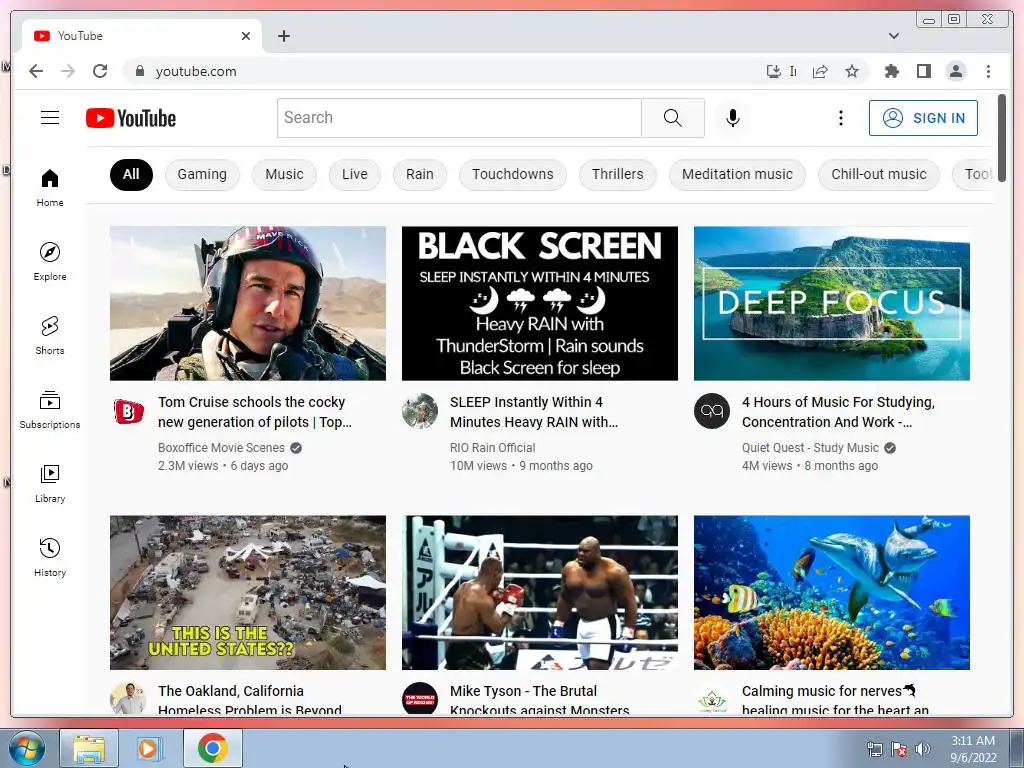Go back with browser back arrow
Screen dimensions: 1024x768
coord(36,71)
